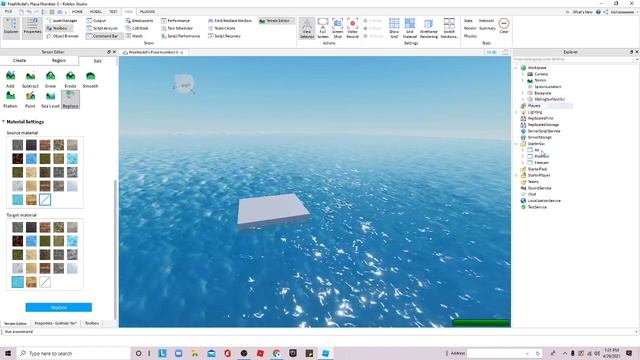640x360 pixels.
Task: Collapse the StarterGui node
Action: [516, 144]
